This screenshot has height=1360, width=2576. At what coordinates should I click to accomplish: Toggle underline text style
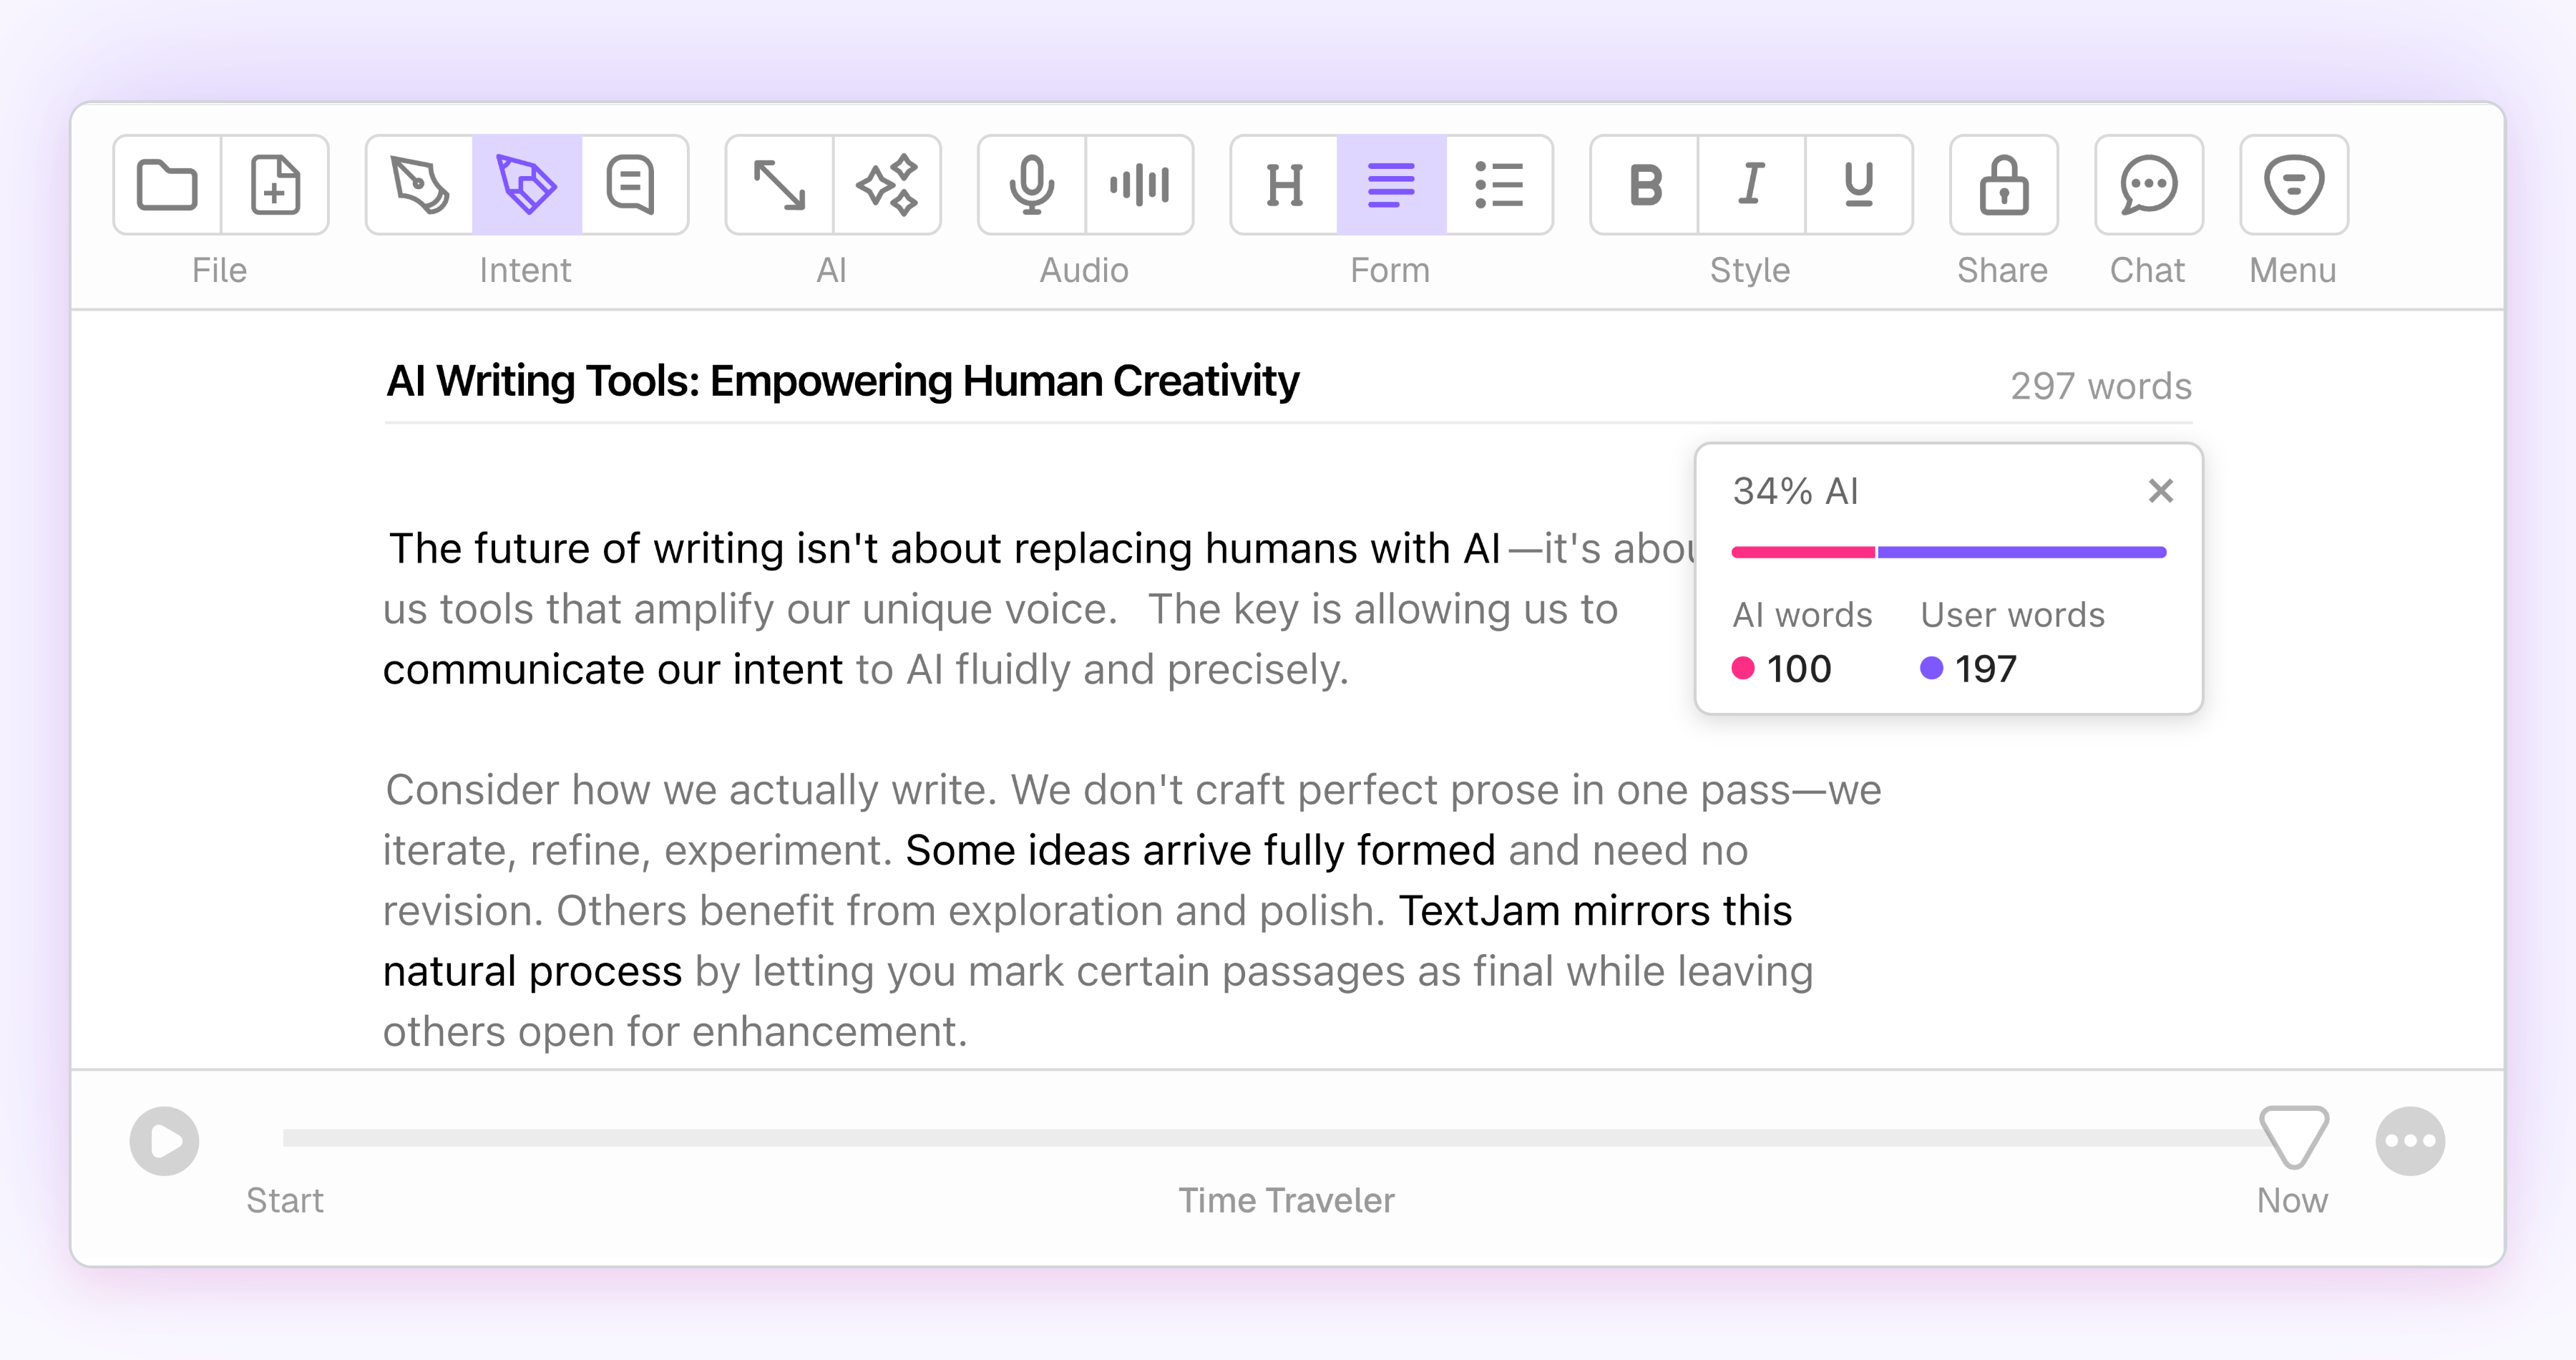[x=1858, y=185]
